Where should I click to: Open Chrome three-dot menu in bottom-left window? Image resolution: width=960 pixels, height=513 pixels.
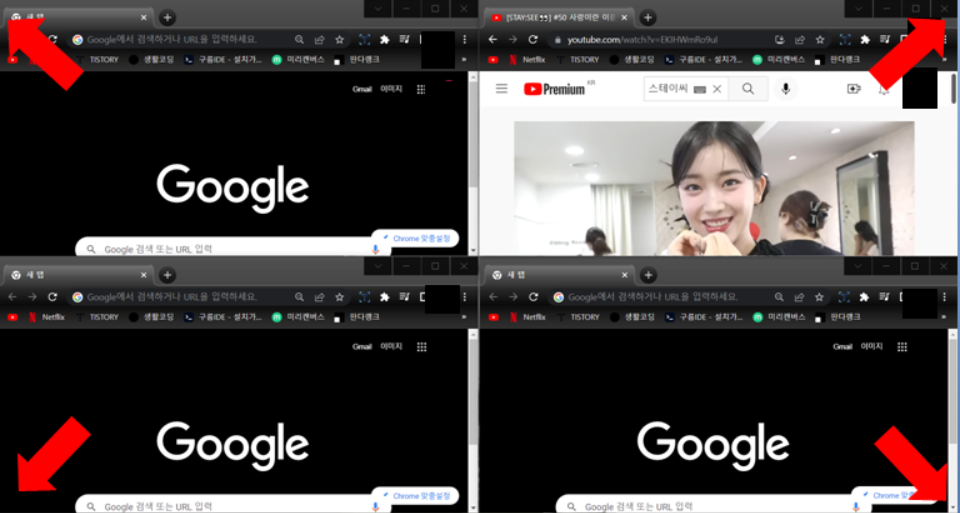click(x=465, y=297)
